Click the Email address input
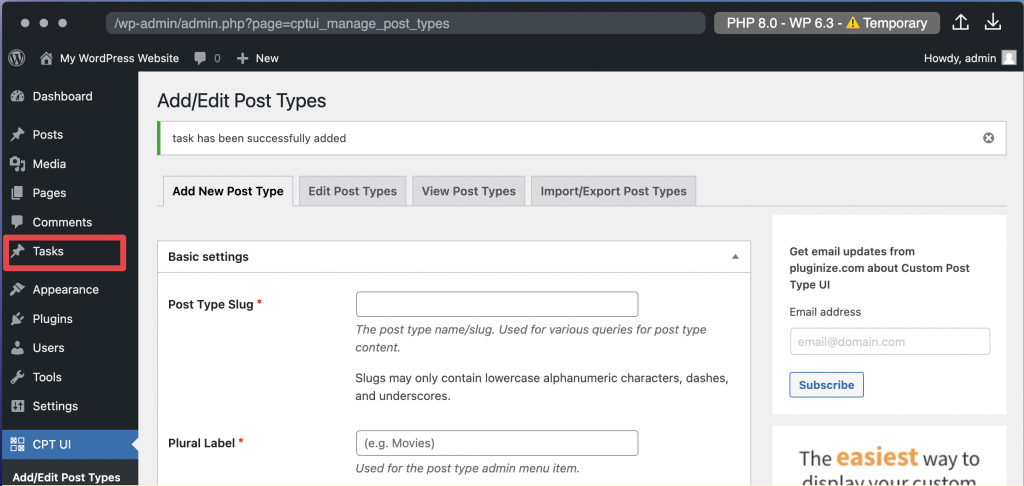 click(889, 341)
